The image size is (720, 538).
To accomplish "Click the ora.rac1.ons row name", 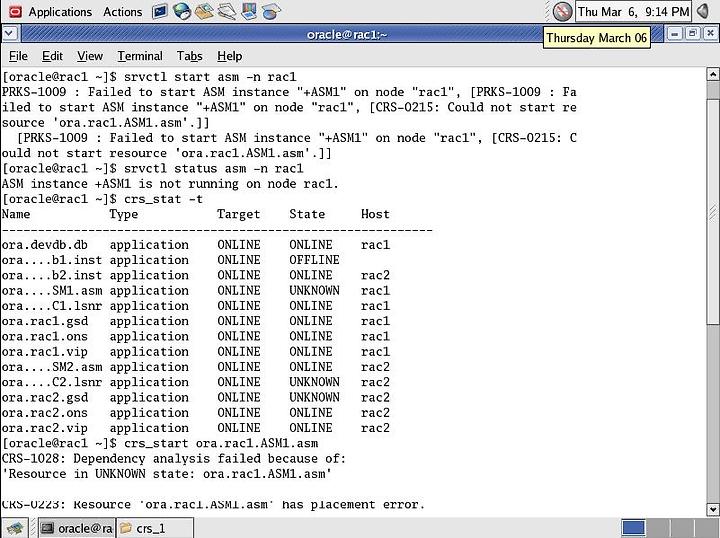I will tap(45, 336).
